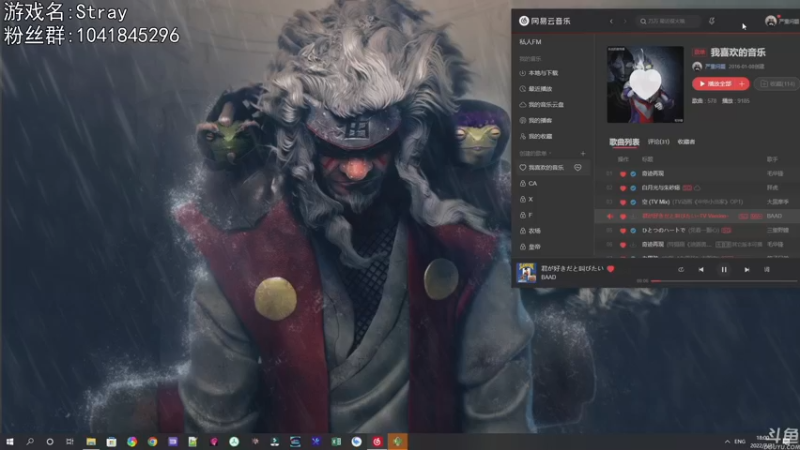
Task: Switch to the 评论(31) comments tab
Action: pyautogui.click(x=659, y=142)
